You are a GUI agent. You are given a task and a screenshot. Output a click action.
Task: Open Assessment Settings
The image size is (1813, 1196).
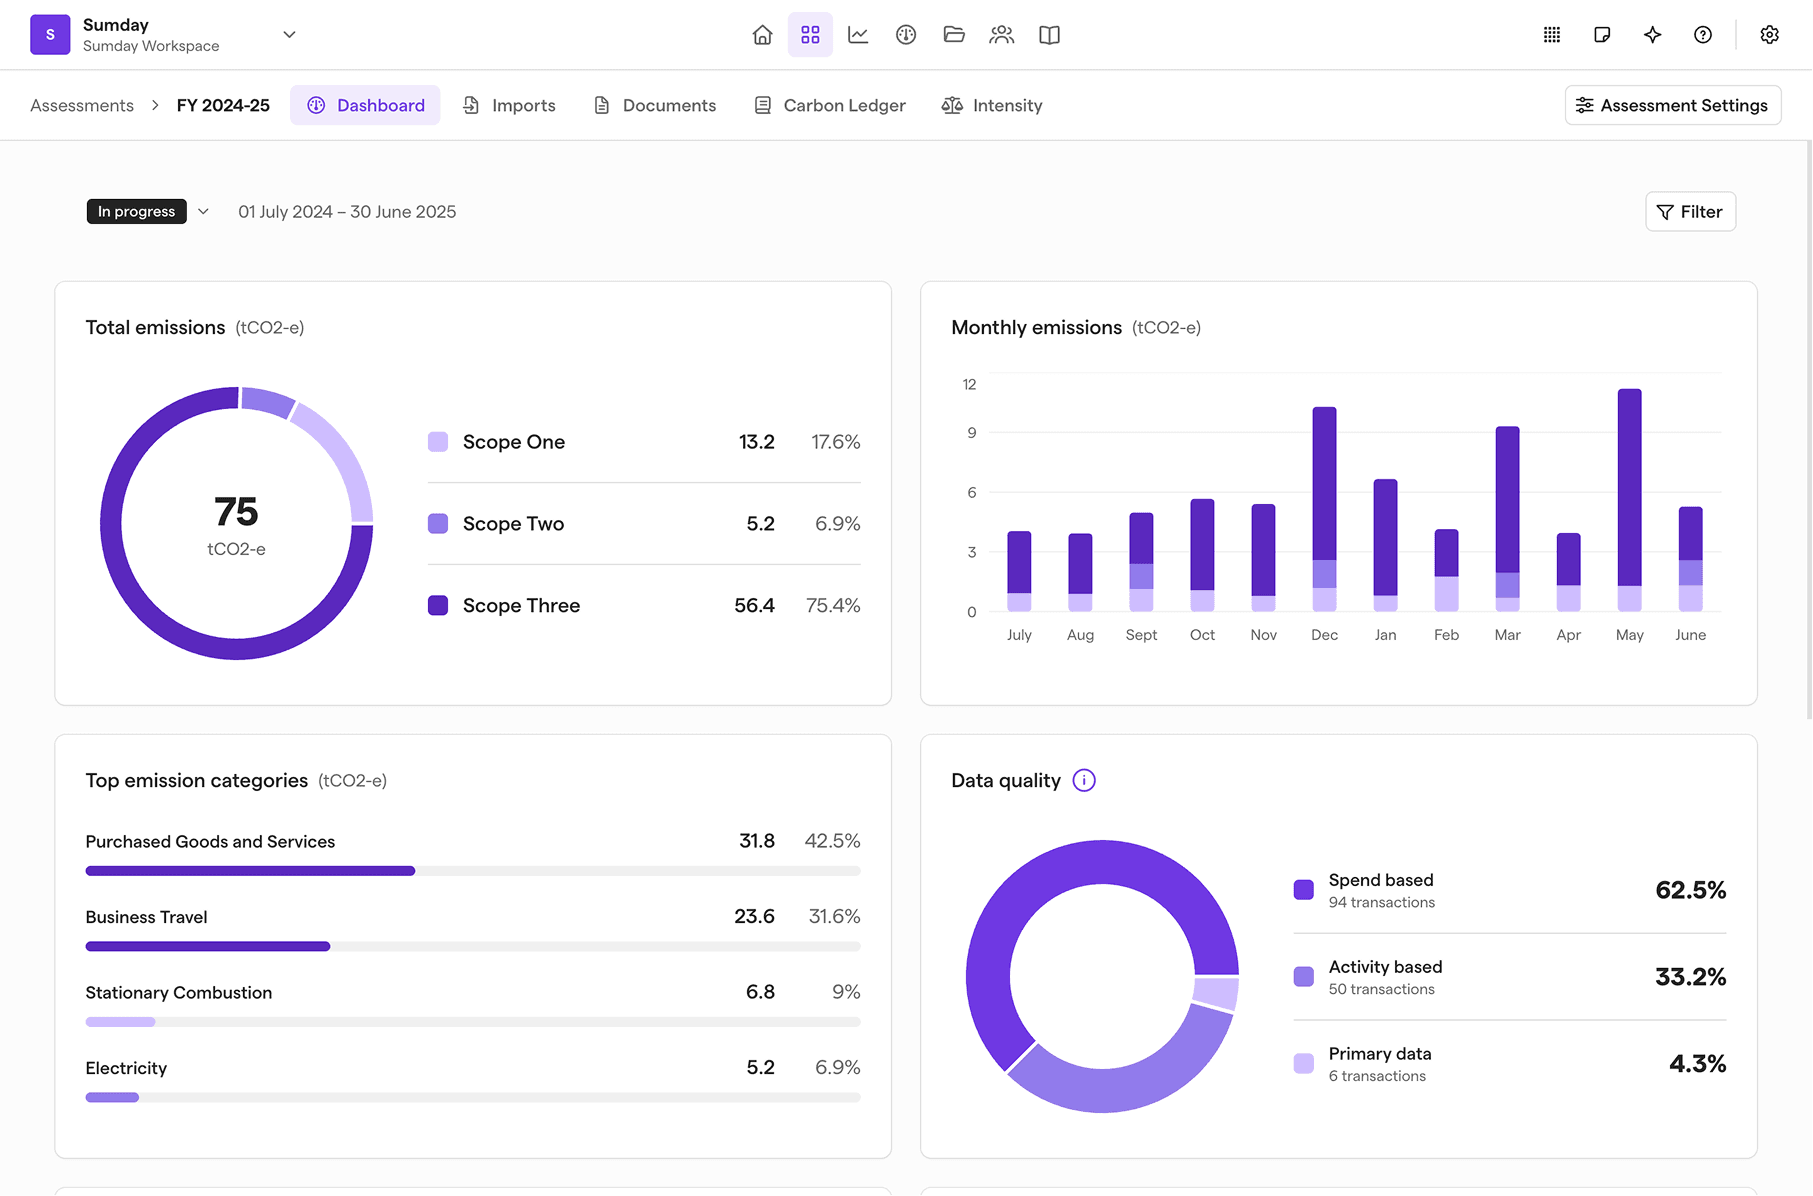click(1672, 105)
